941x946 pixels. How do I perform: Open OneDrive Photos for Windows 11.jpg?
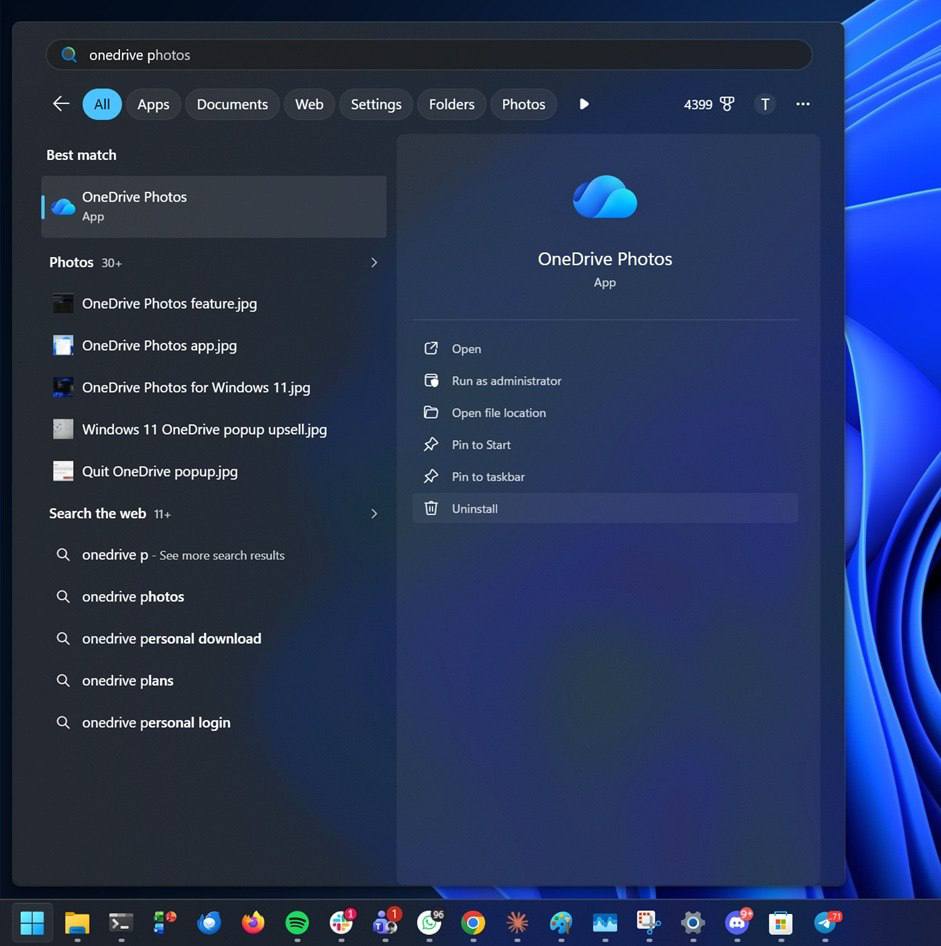coord(214,387)
